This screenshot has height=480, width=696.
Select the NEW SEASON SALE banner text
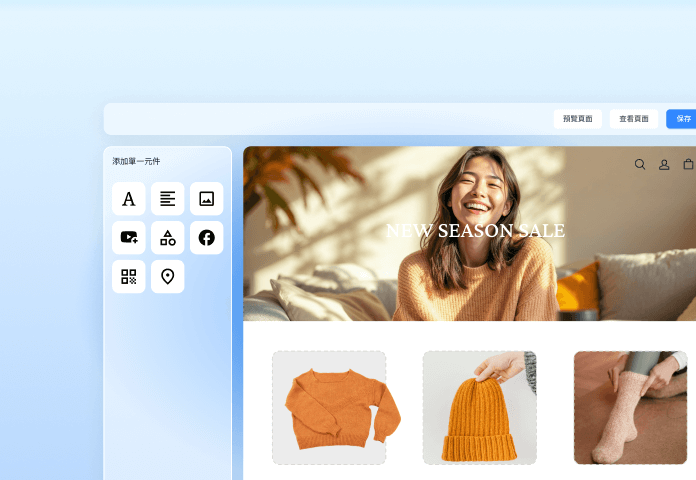475,230
